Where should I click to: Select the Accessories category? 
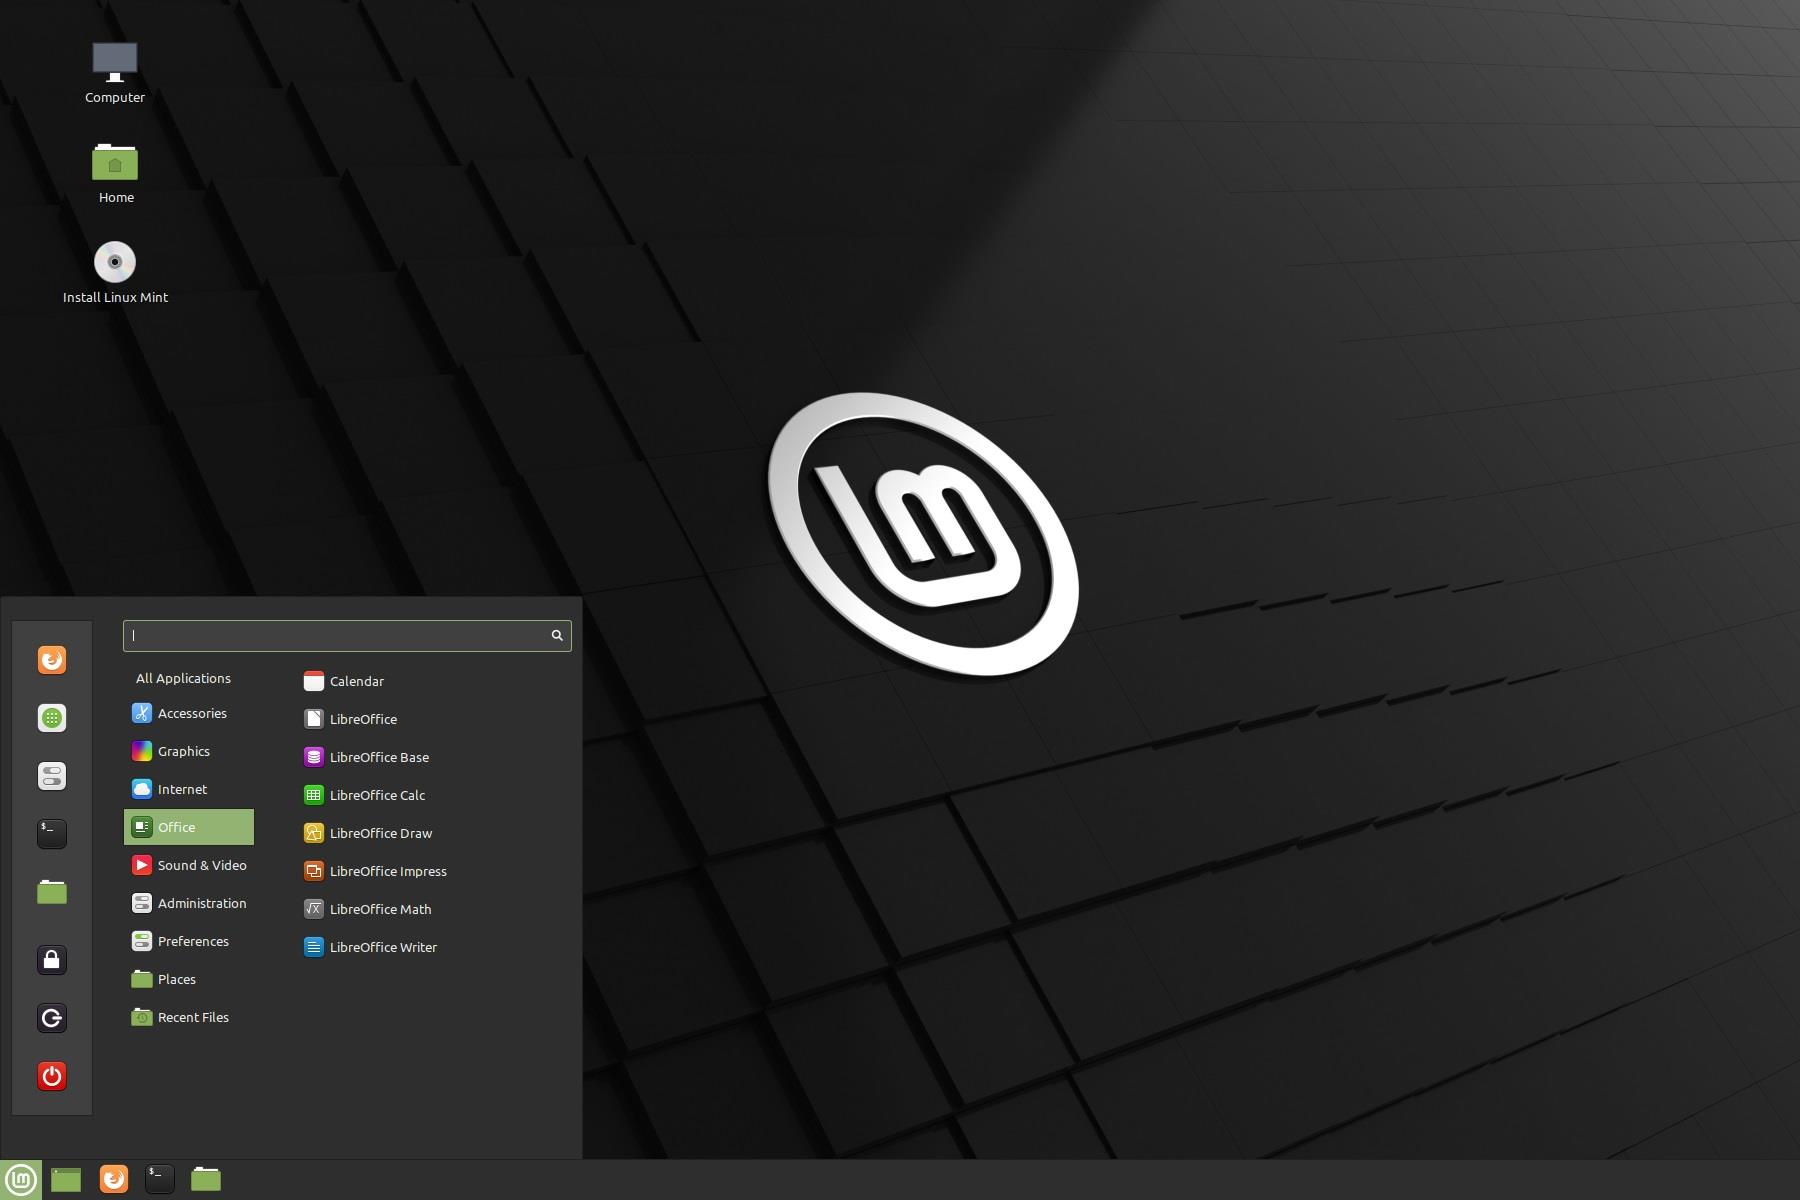[189, 713]
